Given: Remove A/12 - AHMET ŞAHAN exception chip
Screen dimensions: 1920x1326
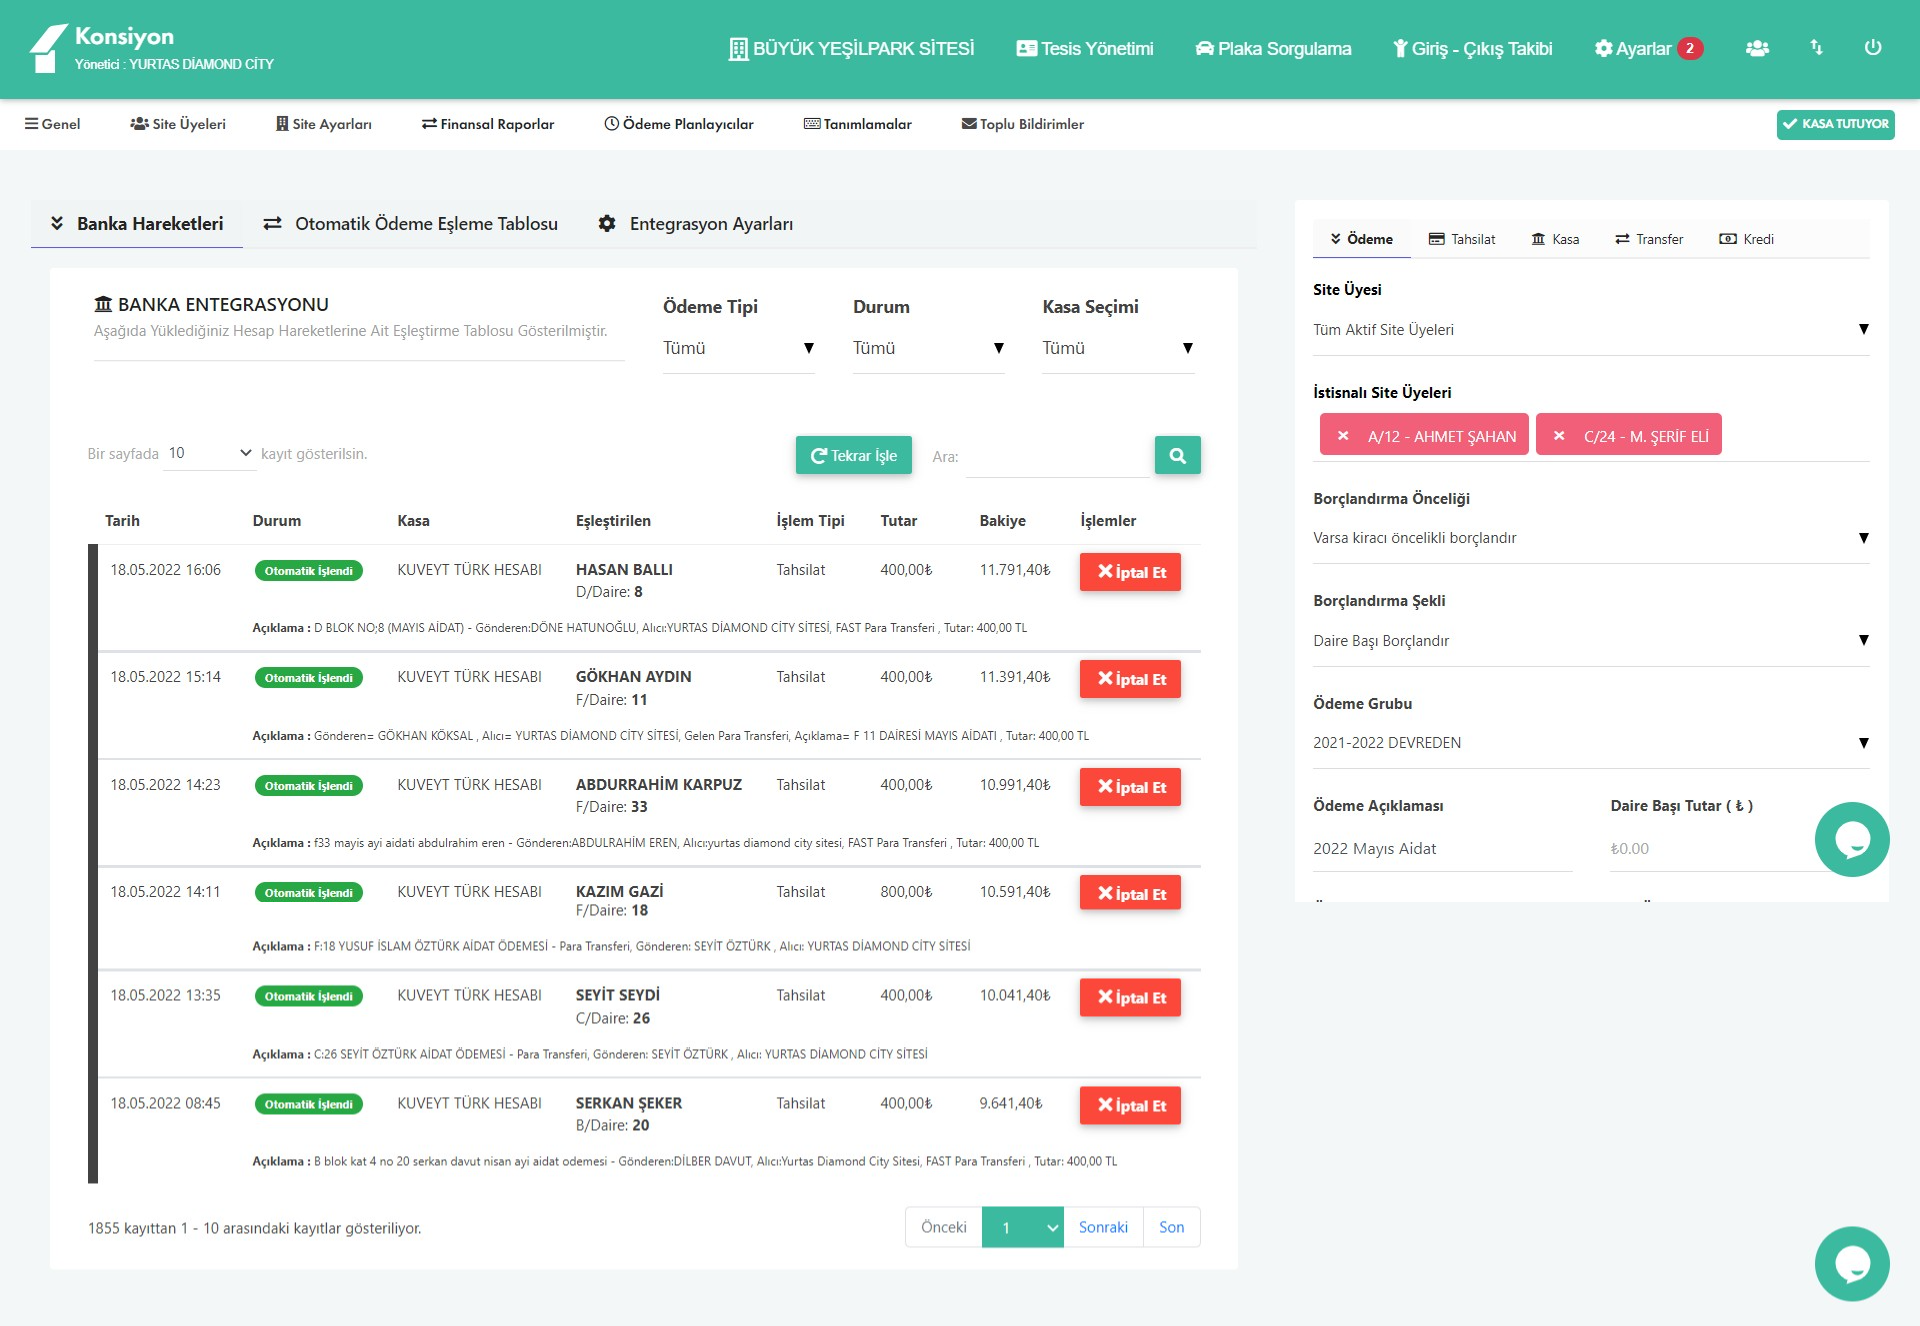Looking at the screenshot, I should [1343, 436].
